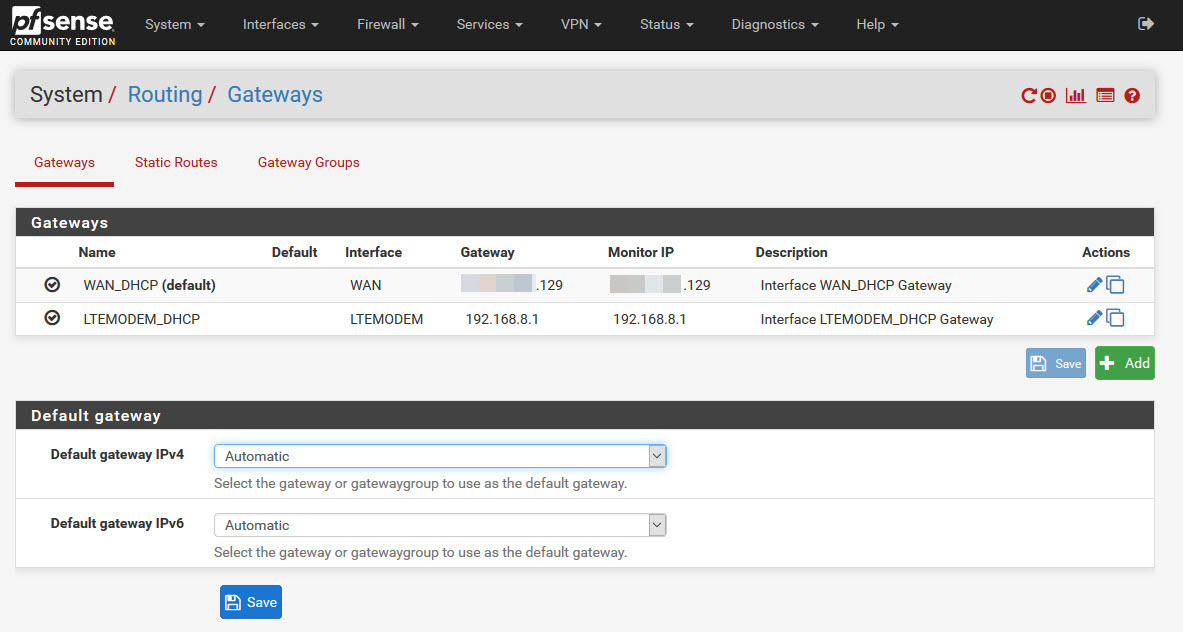
Task: Click the blue Save button under Default gateway
Action: click(x=251, y=602)
